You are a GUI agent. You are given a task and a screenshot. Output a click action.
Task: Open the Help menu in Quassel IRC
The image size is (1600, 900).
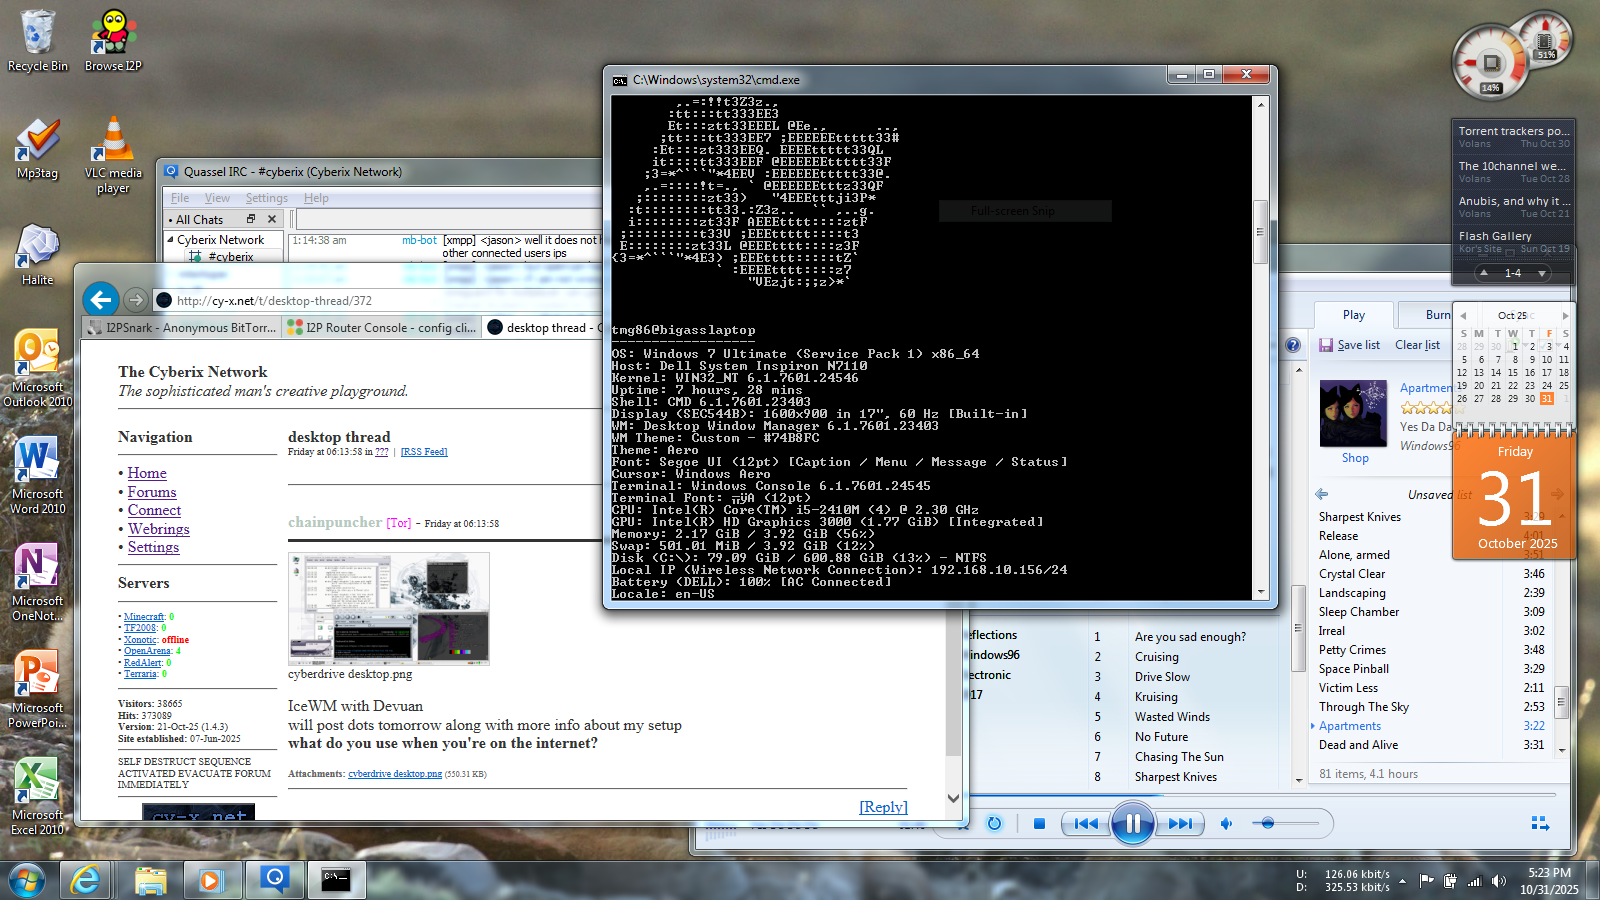[x=316, y=198]
